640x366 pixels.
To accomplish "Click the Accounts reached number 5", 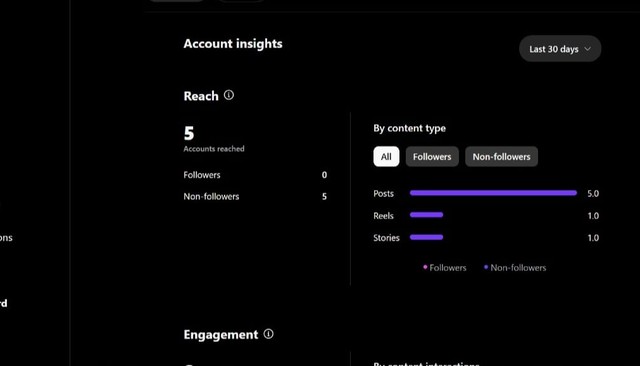I will [x=189, y=133].
